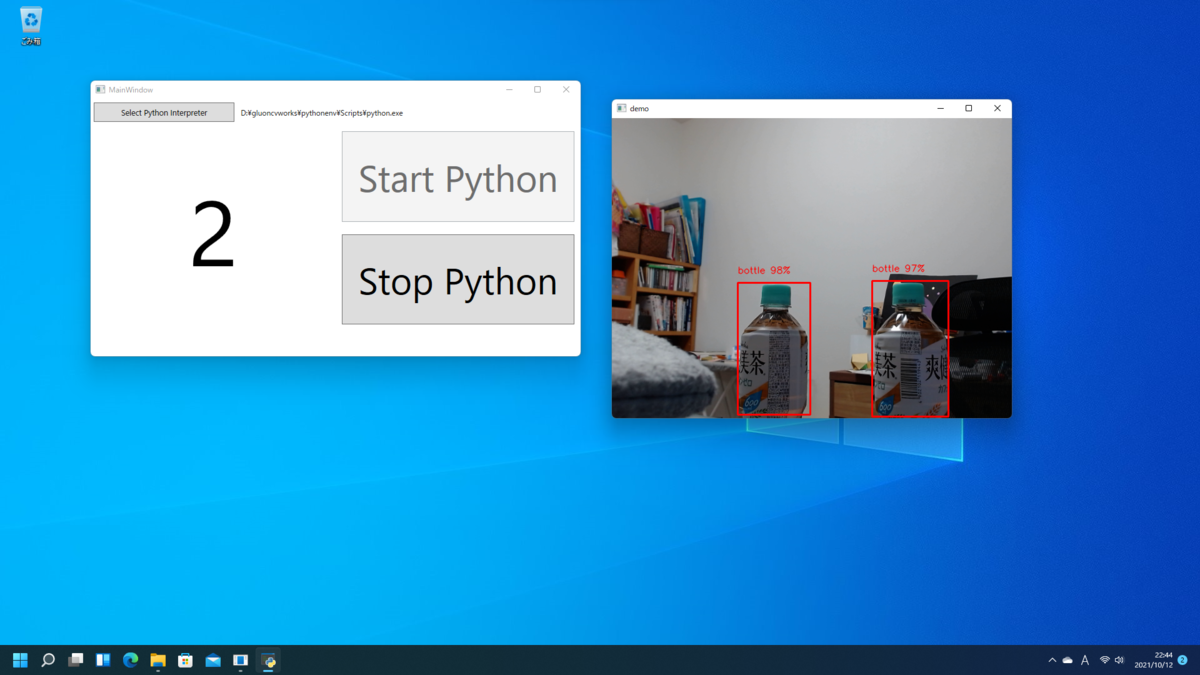Open the Windows Start menu
This screenshot has width=1200, height=675.
20,660
